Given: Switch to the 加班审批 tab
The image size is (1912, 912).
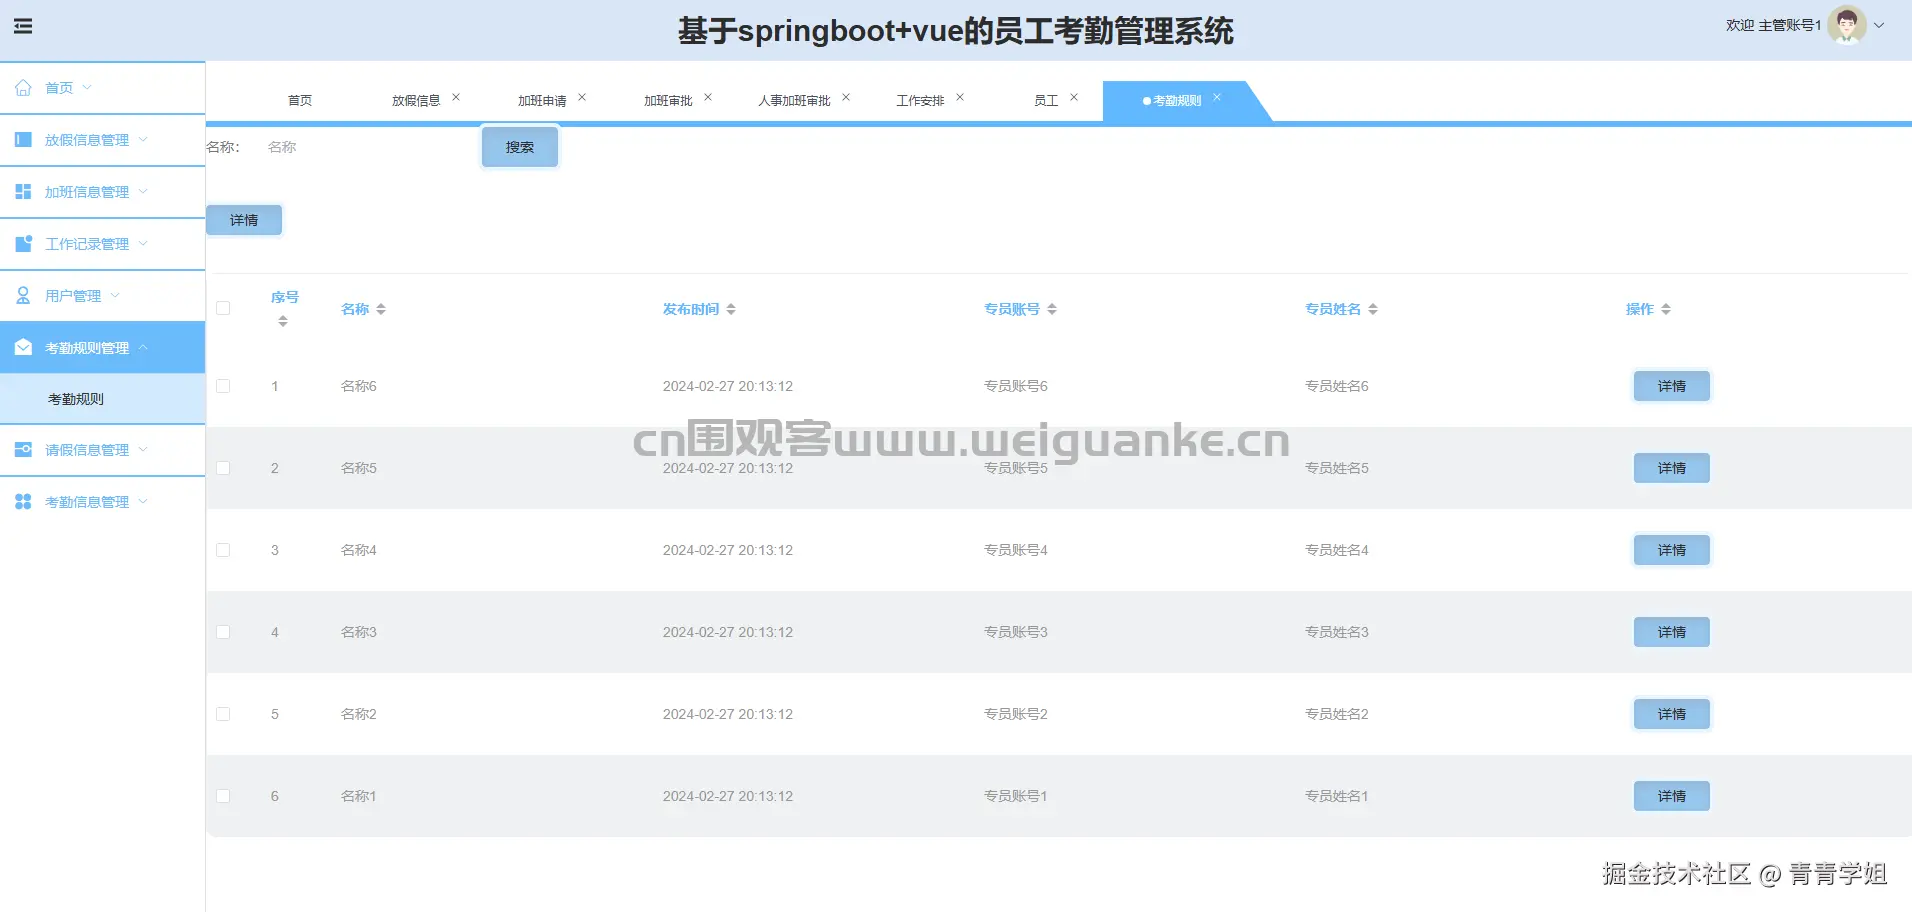Looking at the screenshot, I should point(668,101).
